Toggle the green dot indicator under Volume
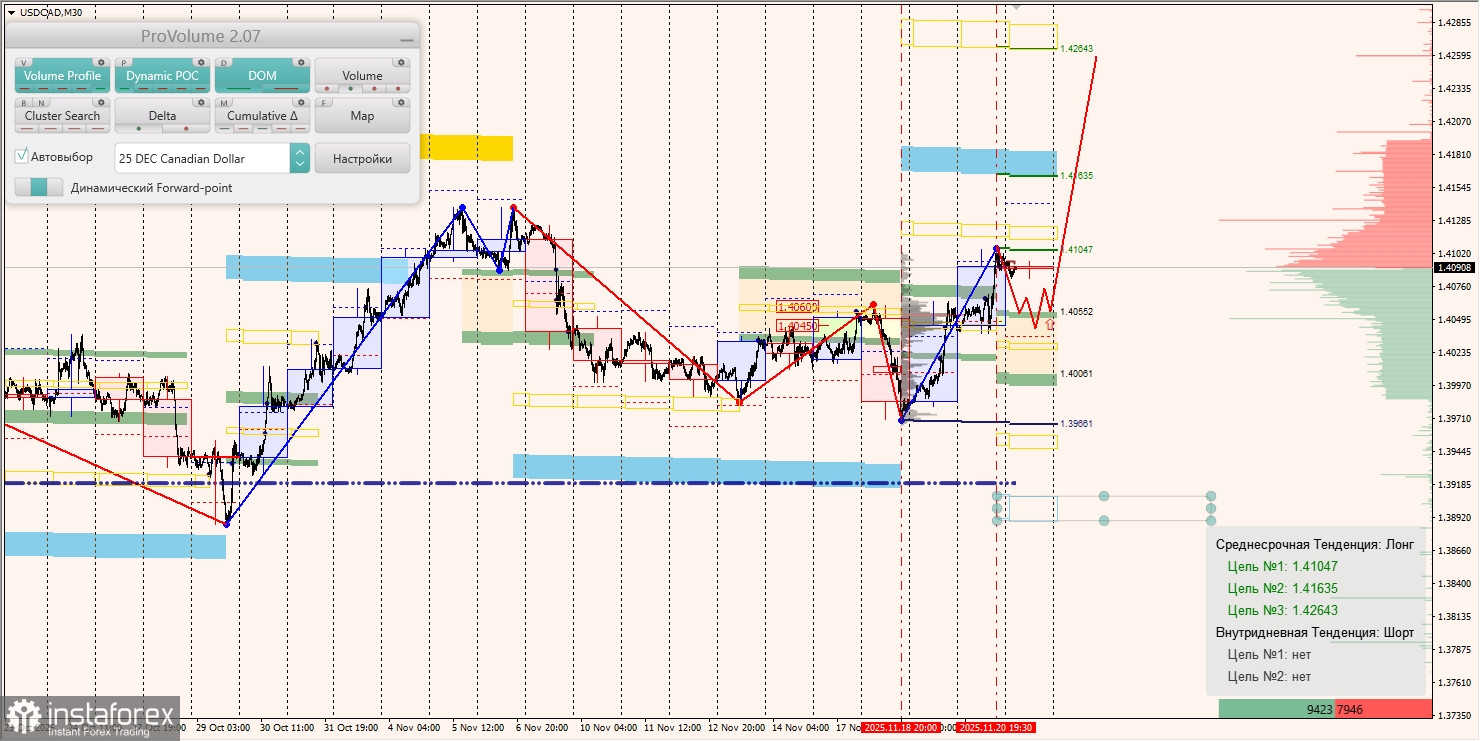 351,87
